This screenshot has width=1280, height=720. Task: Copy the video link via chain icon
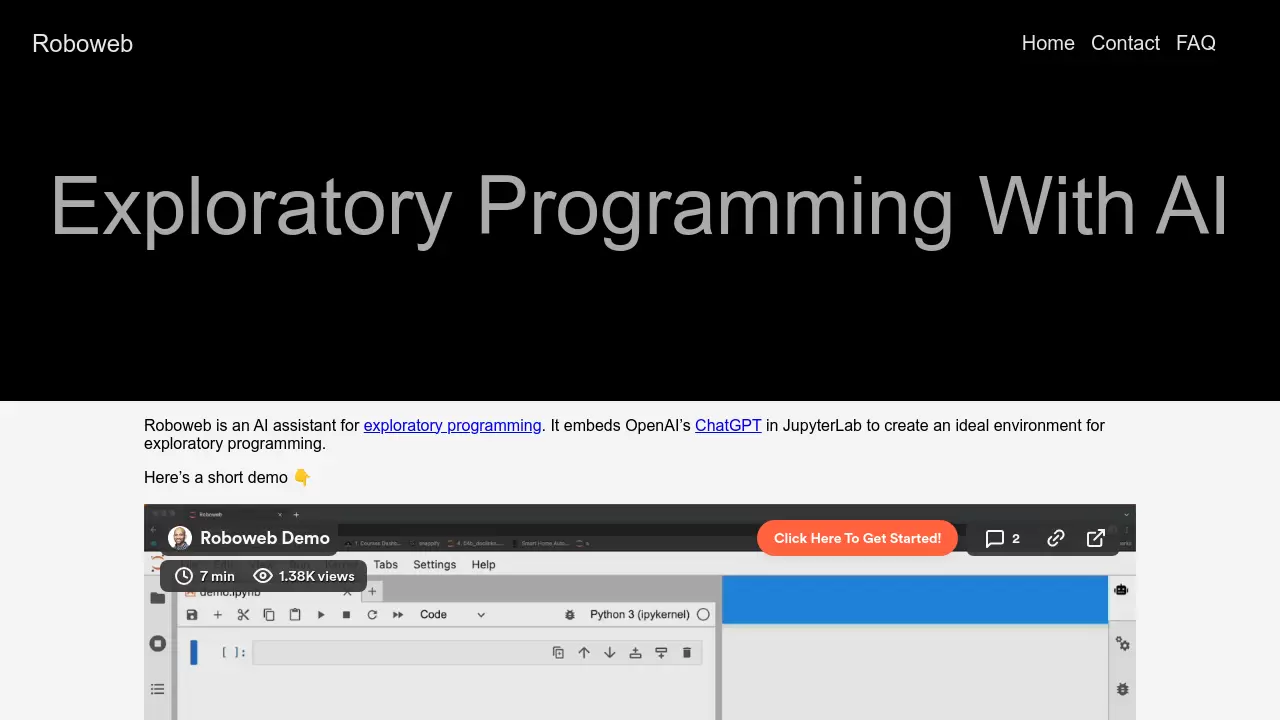pyautogui.click(x=1056, y=538)
